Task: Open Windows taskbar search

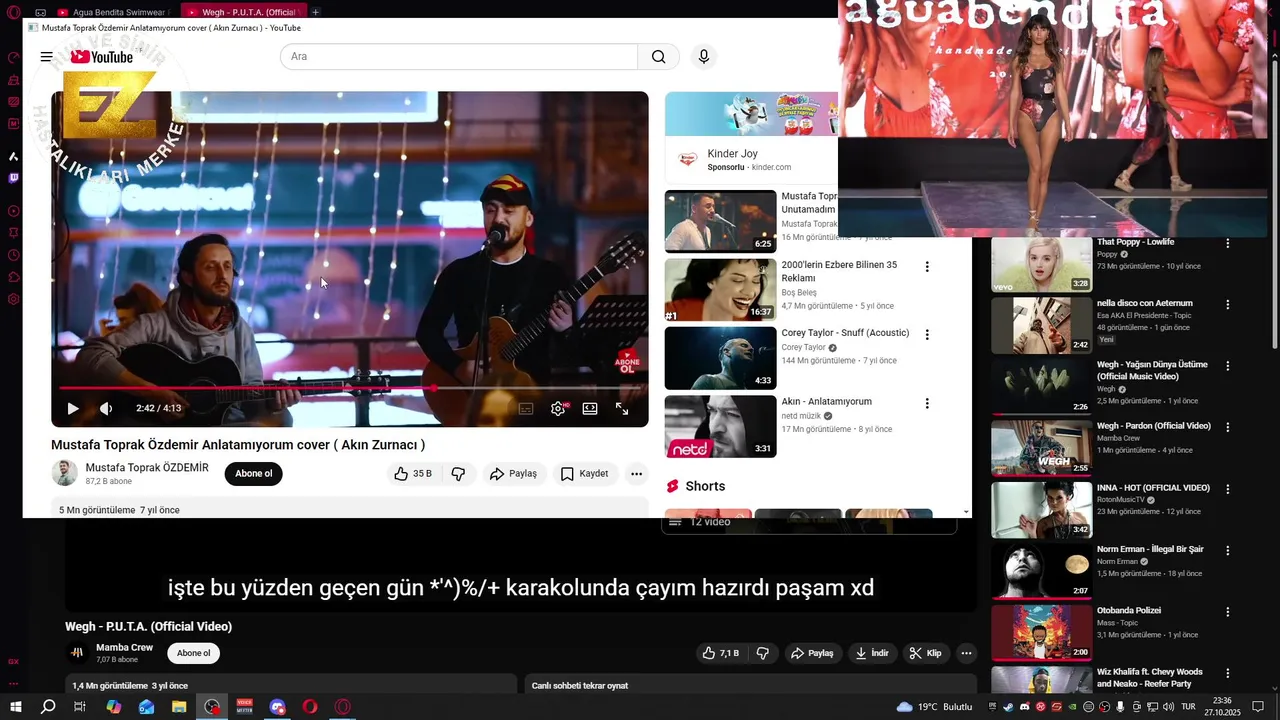Action: (48, 707)
